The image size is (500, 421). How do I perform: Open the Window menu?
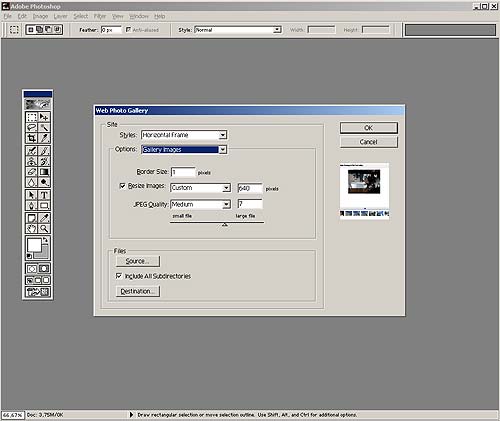click(139, 16)
